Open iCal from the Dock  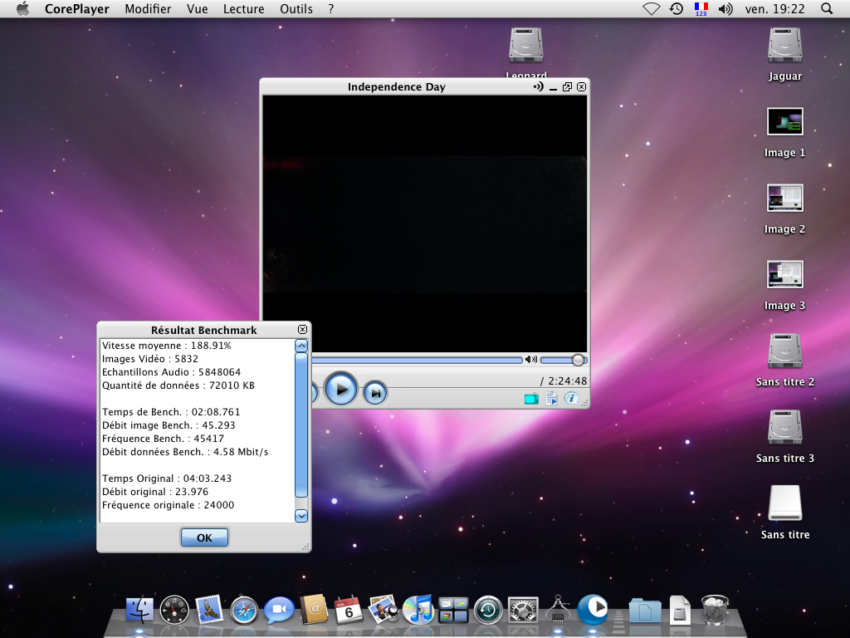(x=349, y=610)
